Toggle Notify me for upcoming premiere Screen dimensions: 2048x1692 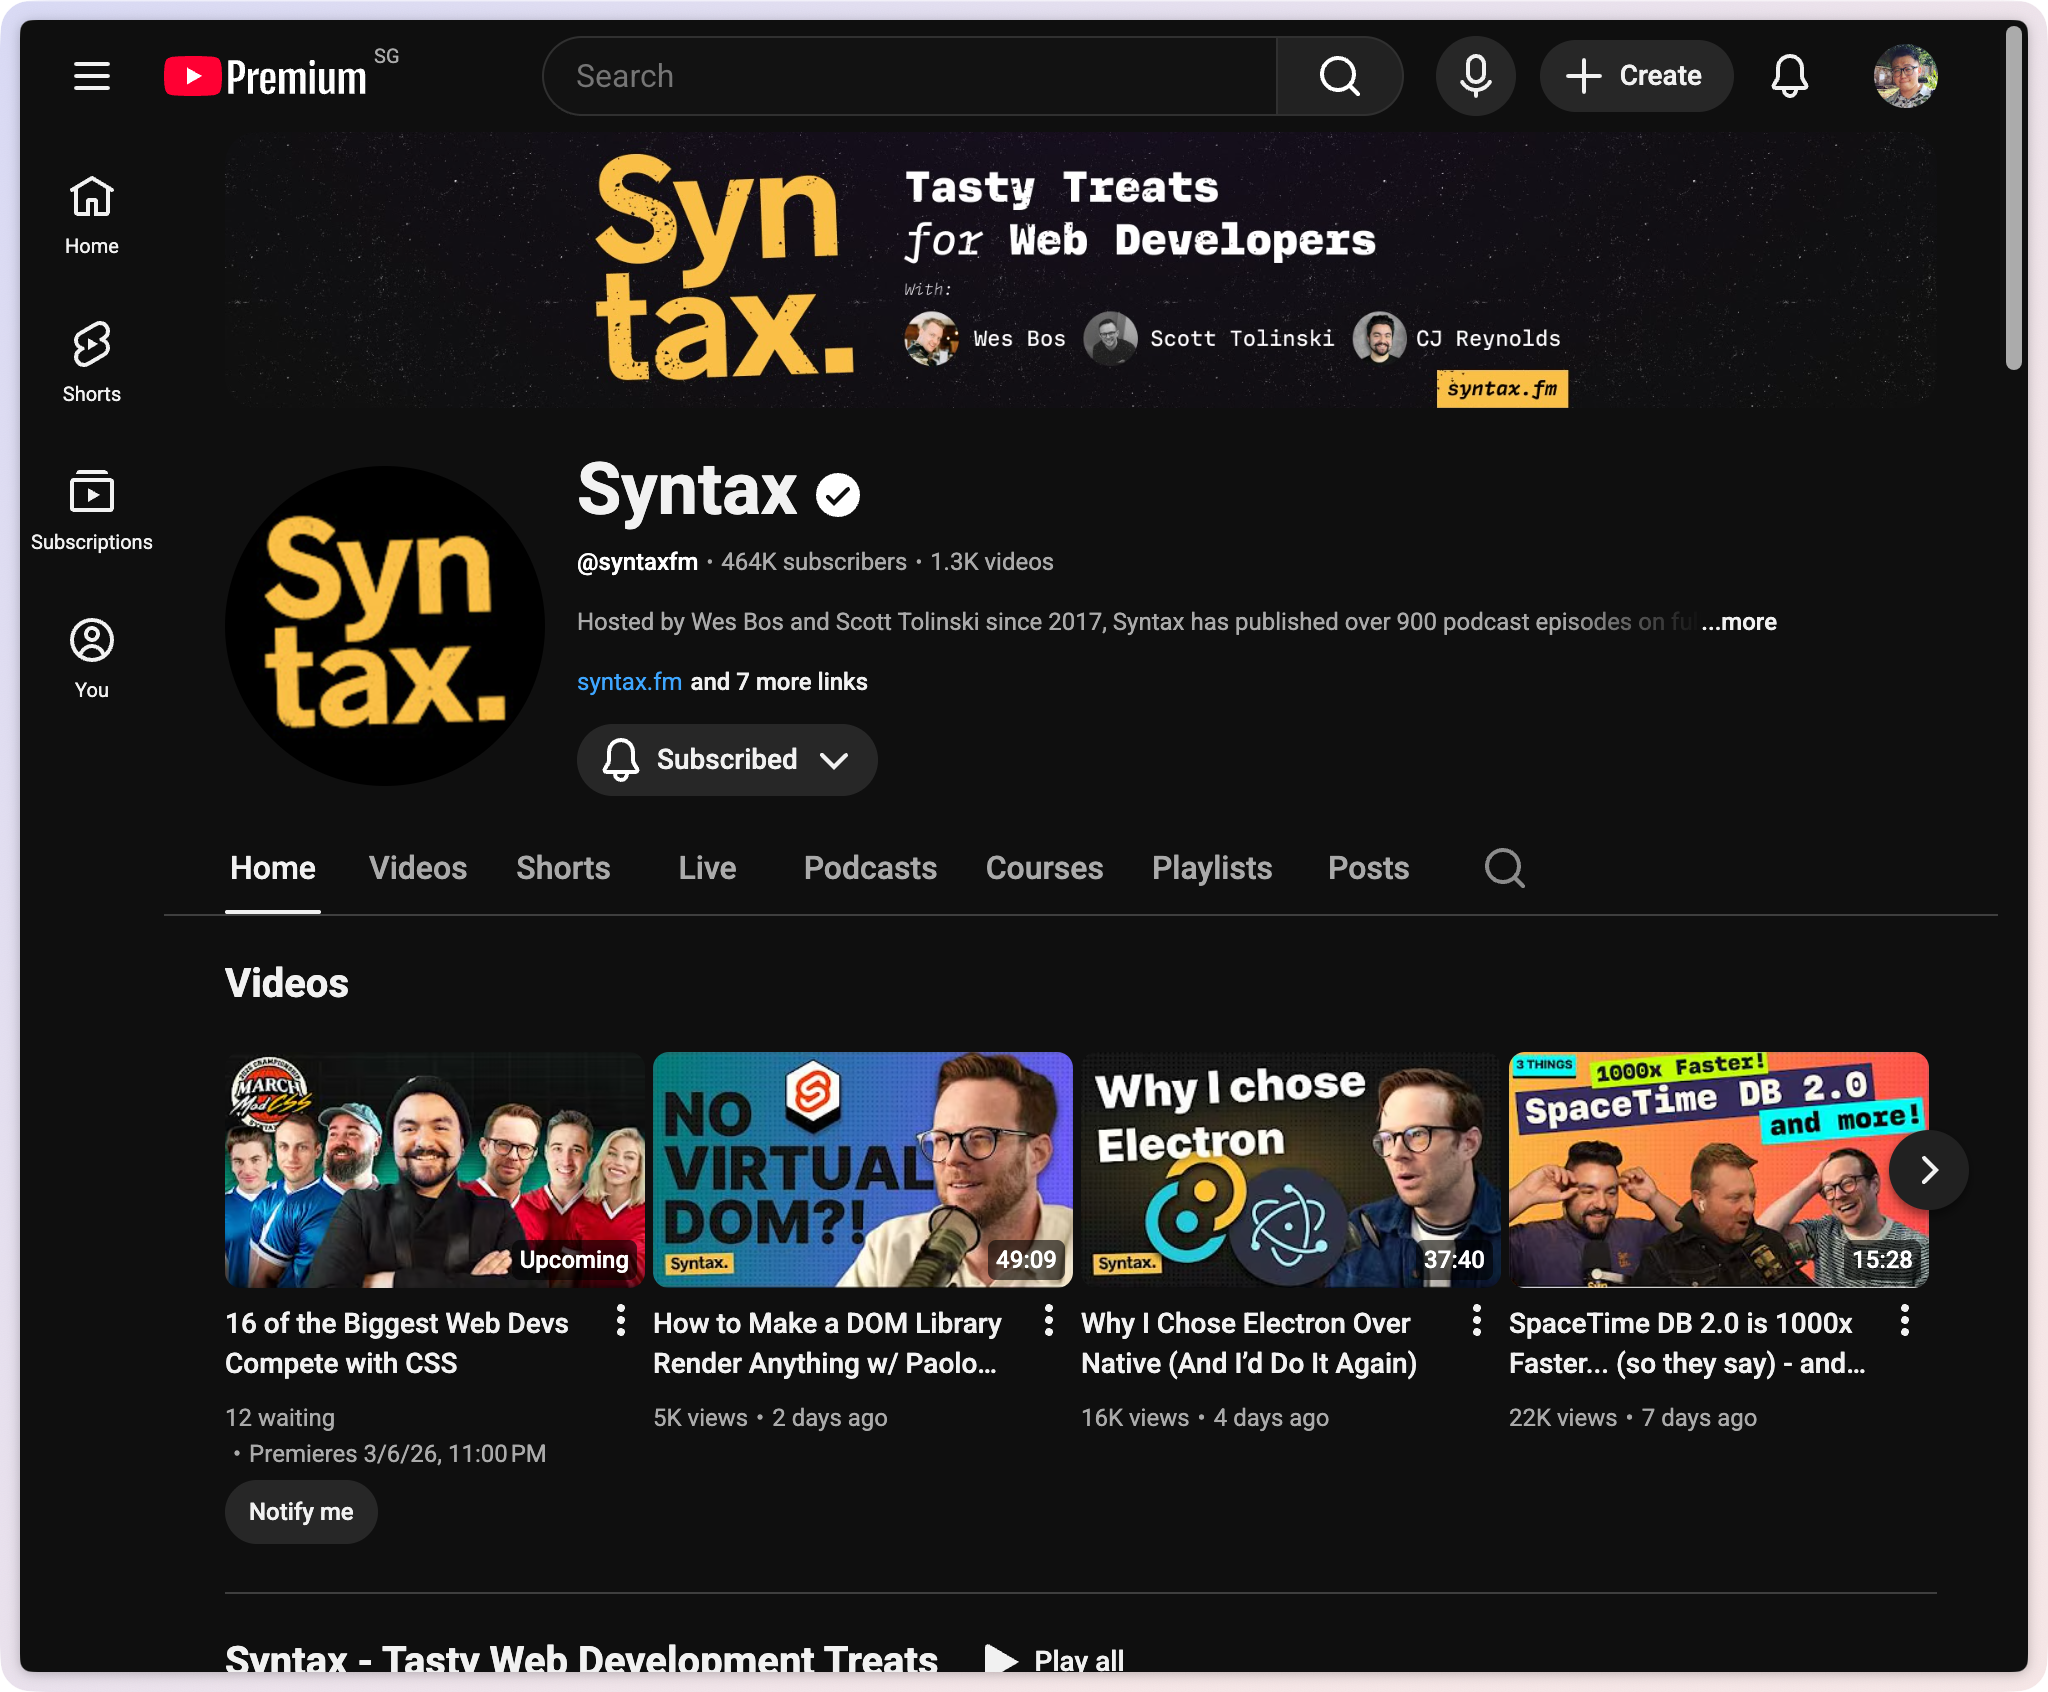[x=301, y=1512]
